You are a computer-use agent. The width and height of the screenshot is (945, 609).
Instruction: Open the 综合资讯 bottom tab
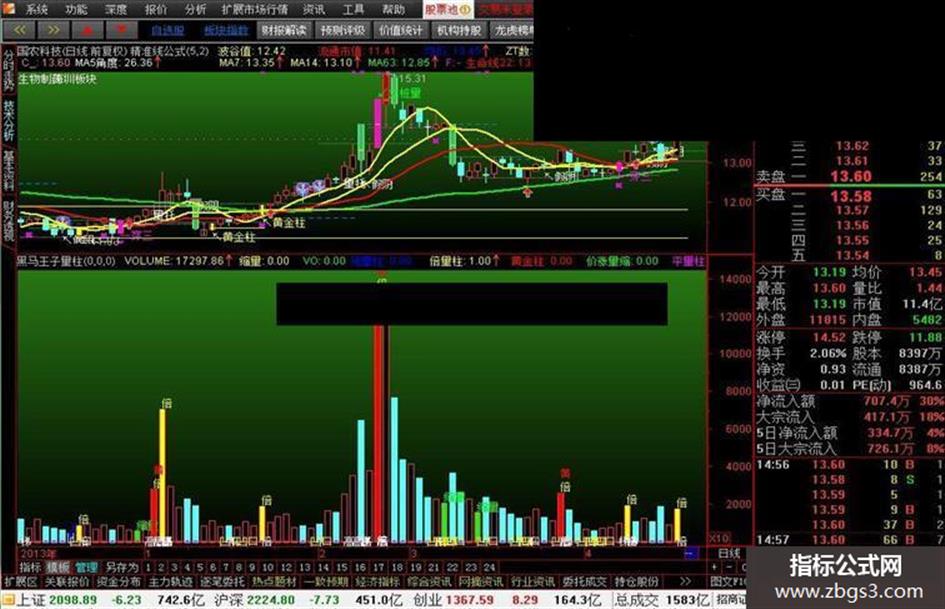click(430, 582)
